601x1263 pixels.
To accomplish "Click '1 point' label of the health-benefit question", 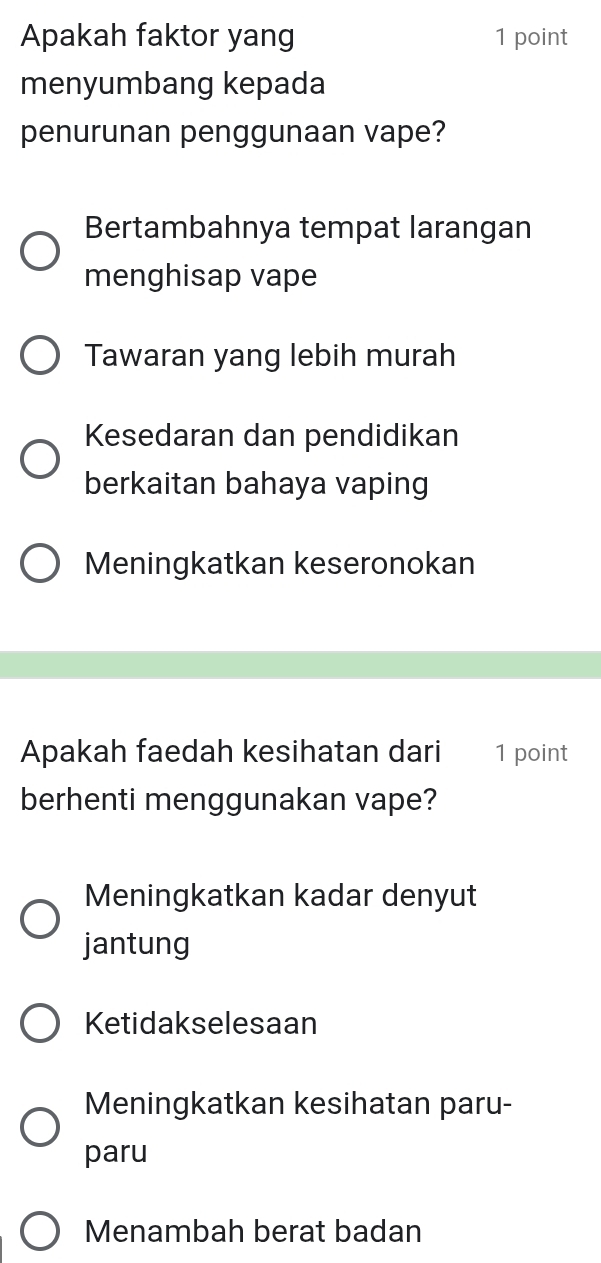I will [530, 753].
